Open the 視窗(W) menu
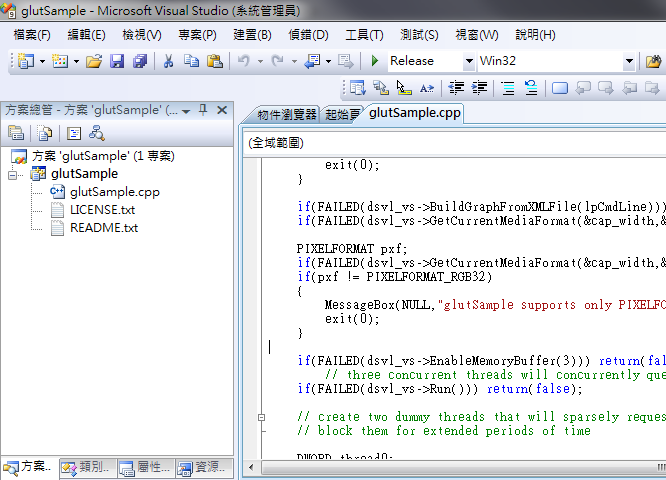666x480 pixels. [477, 35]
